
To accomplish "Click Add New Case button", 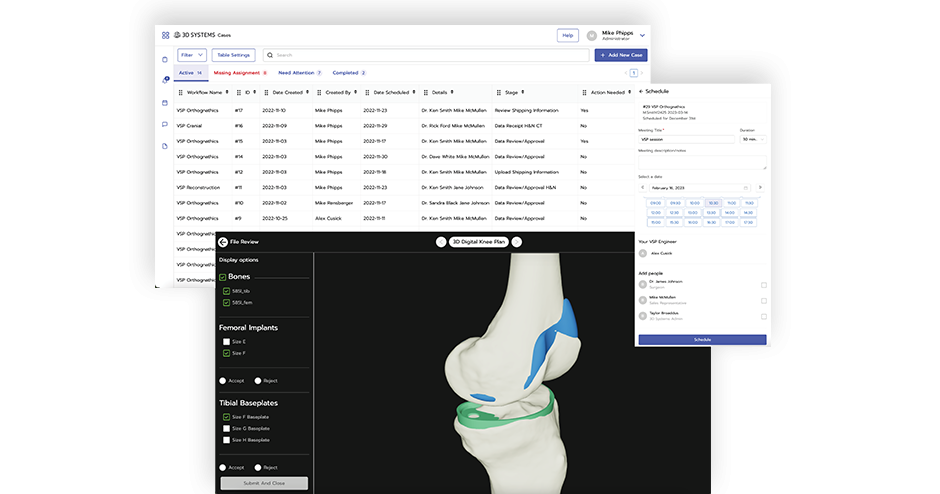I will pyautogui.click(x=621, y=55).
